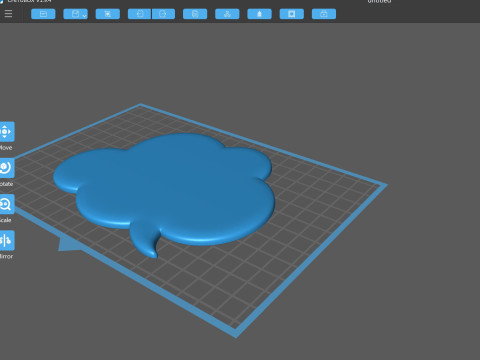
Task: Undo the last action
Action: coord(139,14)
